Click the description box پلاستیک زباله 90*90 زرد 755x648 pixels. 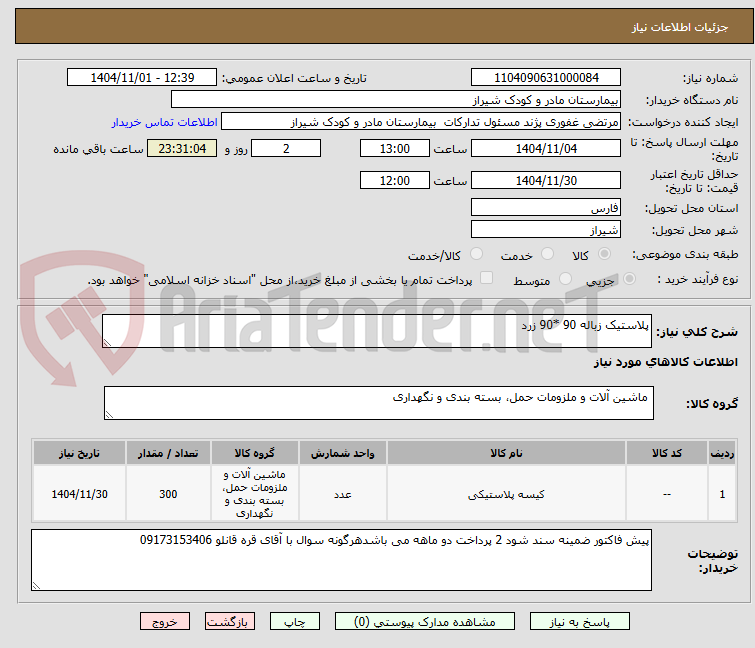(377, 331)
